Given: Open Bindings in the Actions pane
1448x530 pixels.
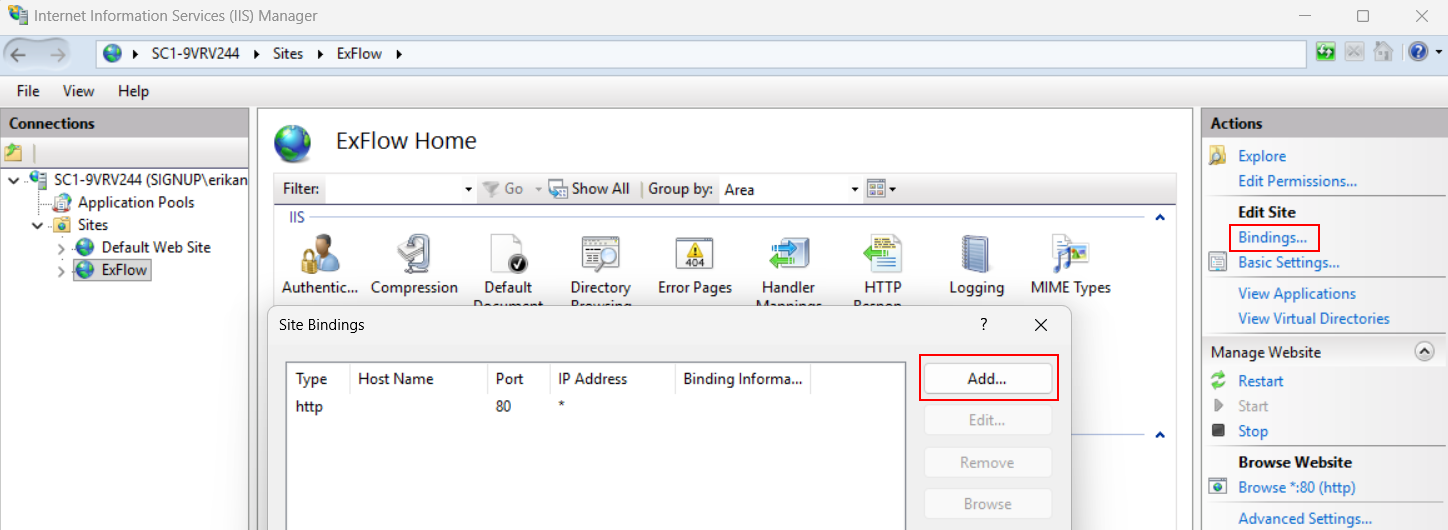Looking at the screenshot, I should 1272,237.
